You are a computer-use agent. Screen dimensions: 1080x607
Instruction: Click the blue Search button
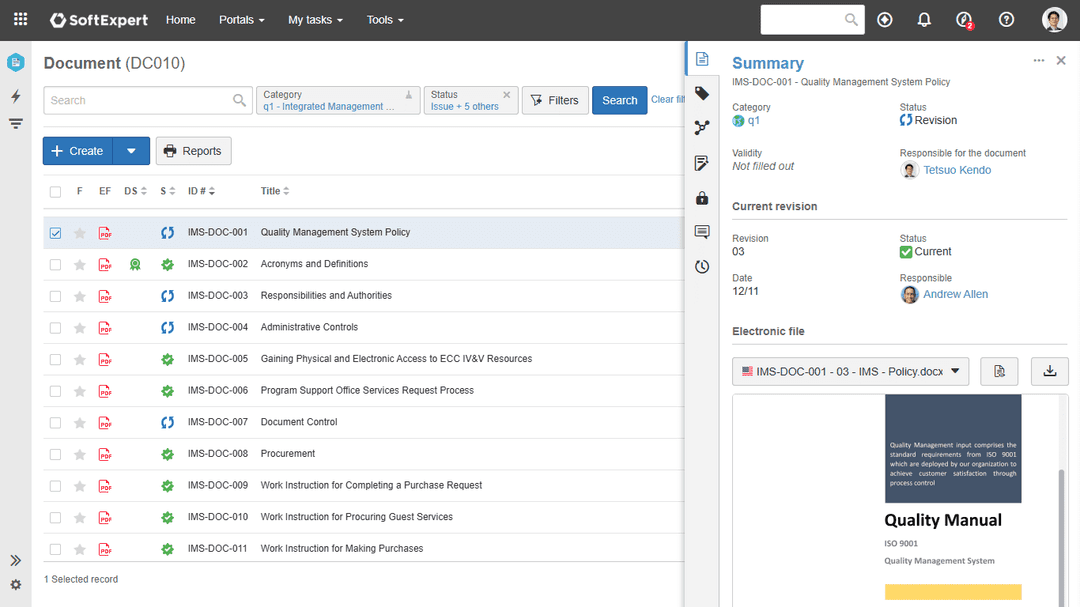click(x=619, y=100)
